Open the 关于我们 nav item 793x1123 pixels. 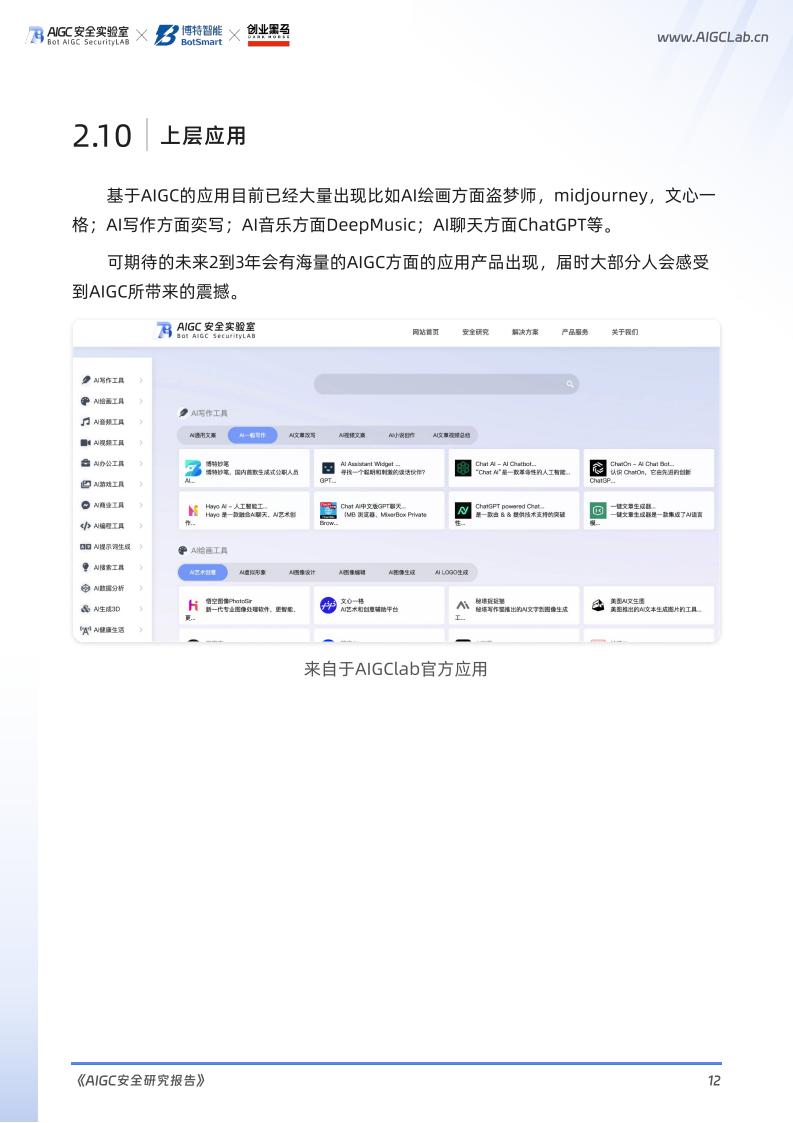tap(625, 332)
